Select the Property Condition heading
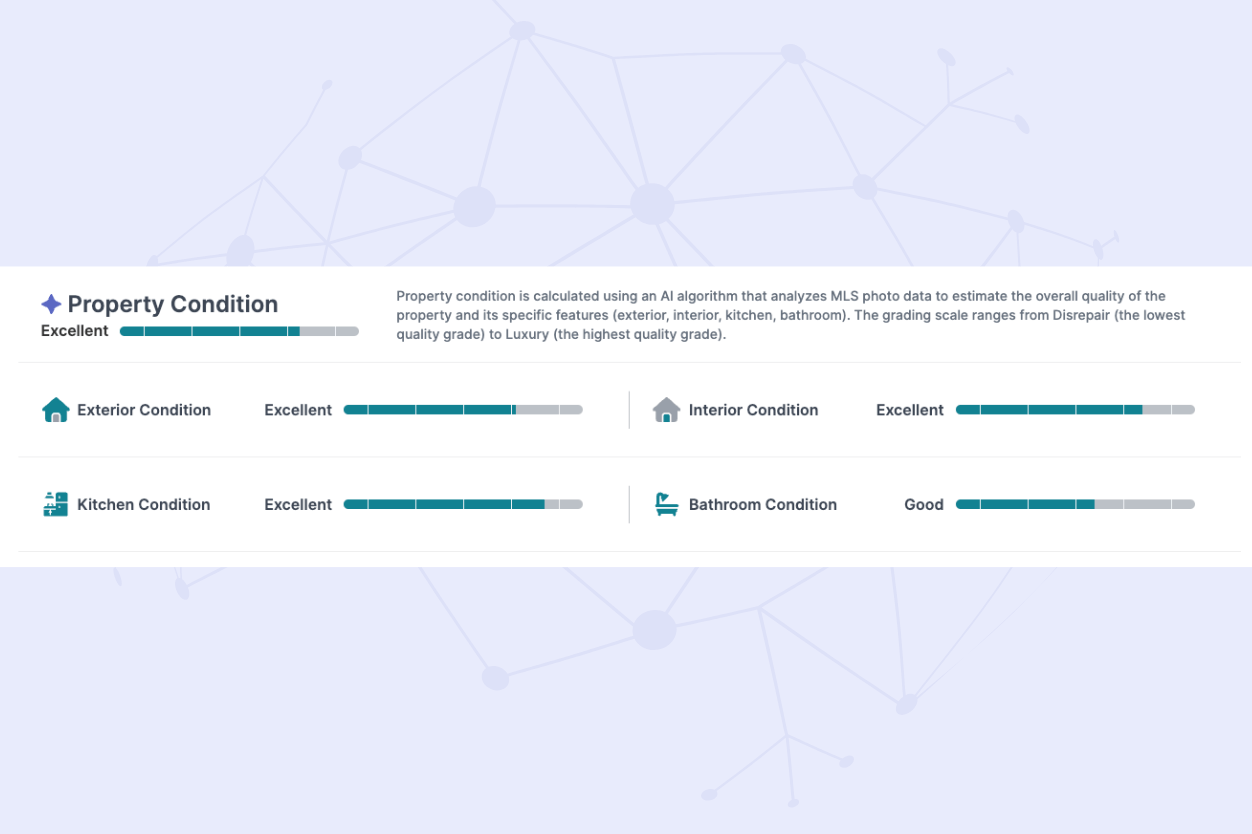The width and height of the screenshot is (1252, 834). (x=171, y=303)
